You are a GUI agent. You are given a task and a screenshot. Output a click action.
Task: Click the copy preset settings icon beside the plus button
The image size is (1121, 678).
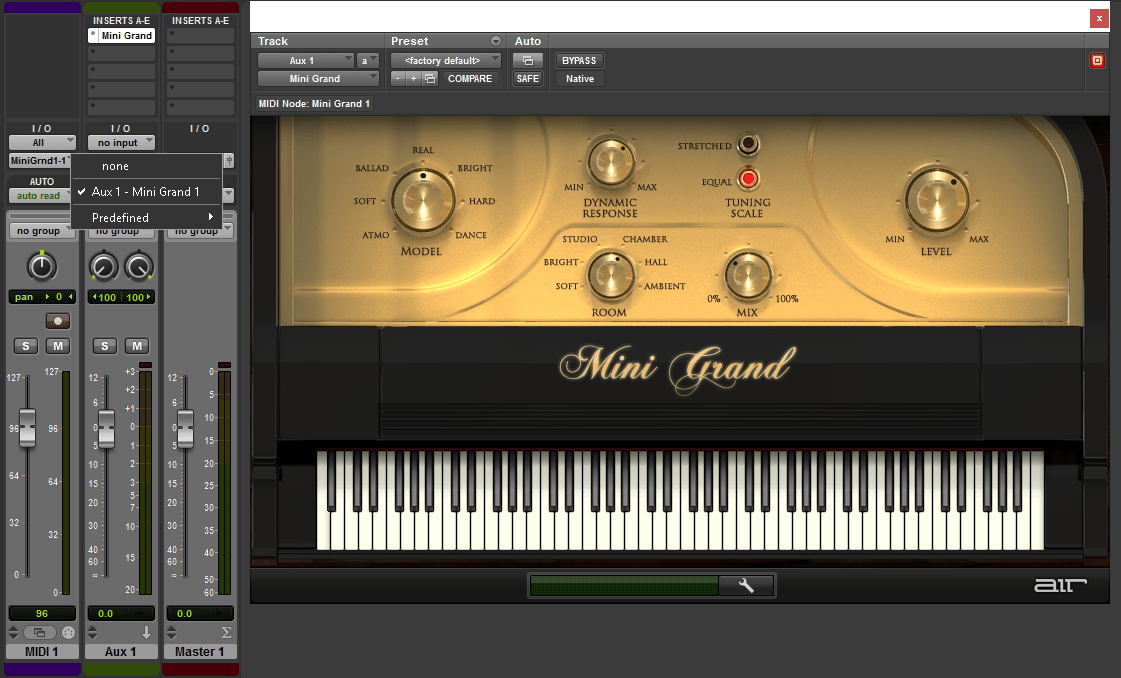point(430,78)
